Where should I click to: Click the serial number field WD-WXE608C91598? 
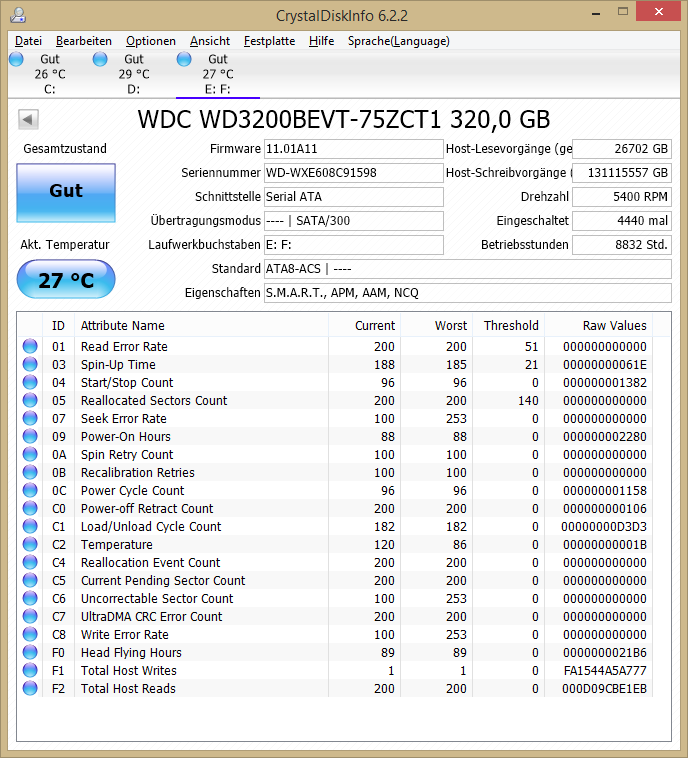353,173
